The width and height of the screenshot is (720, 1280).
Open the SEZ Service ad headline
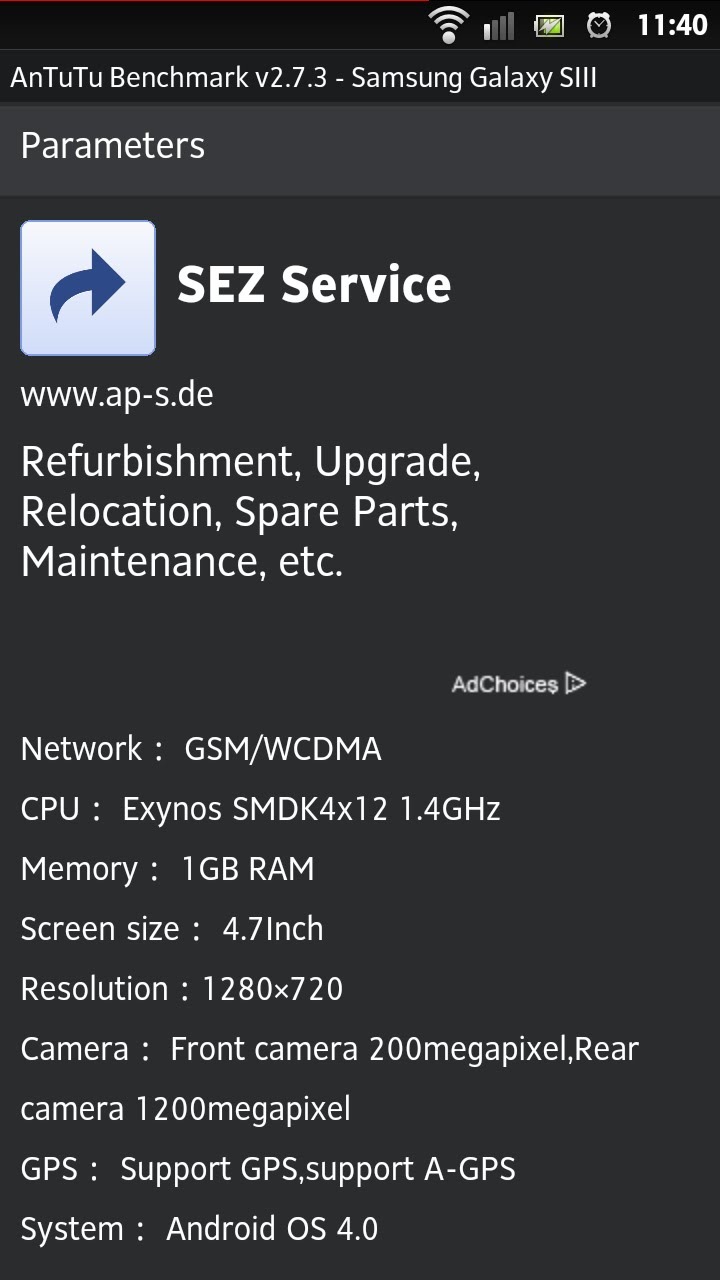pos(314,285)
